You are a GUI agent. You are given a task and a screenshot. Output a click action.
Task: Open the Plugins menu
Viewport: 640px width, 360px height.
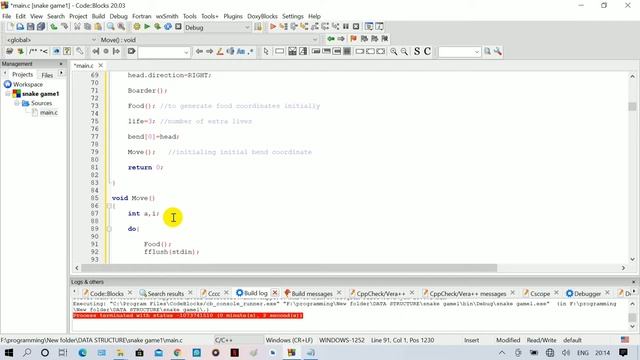coord(233,16)
